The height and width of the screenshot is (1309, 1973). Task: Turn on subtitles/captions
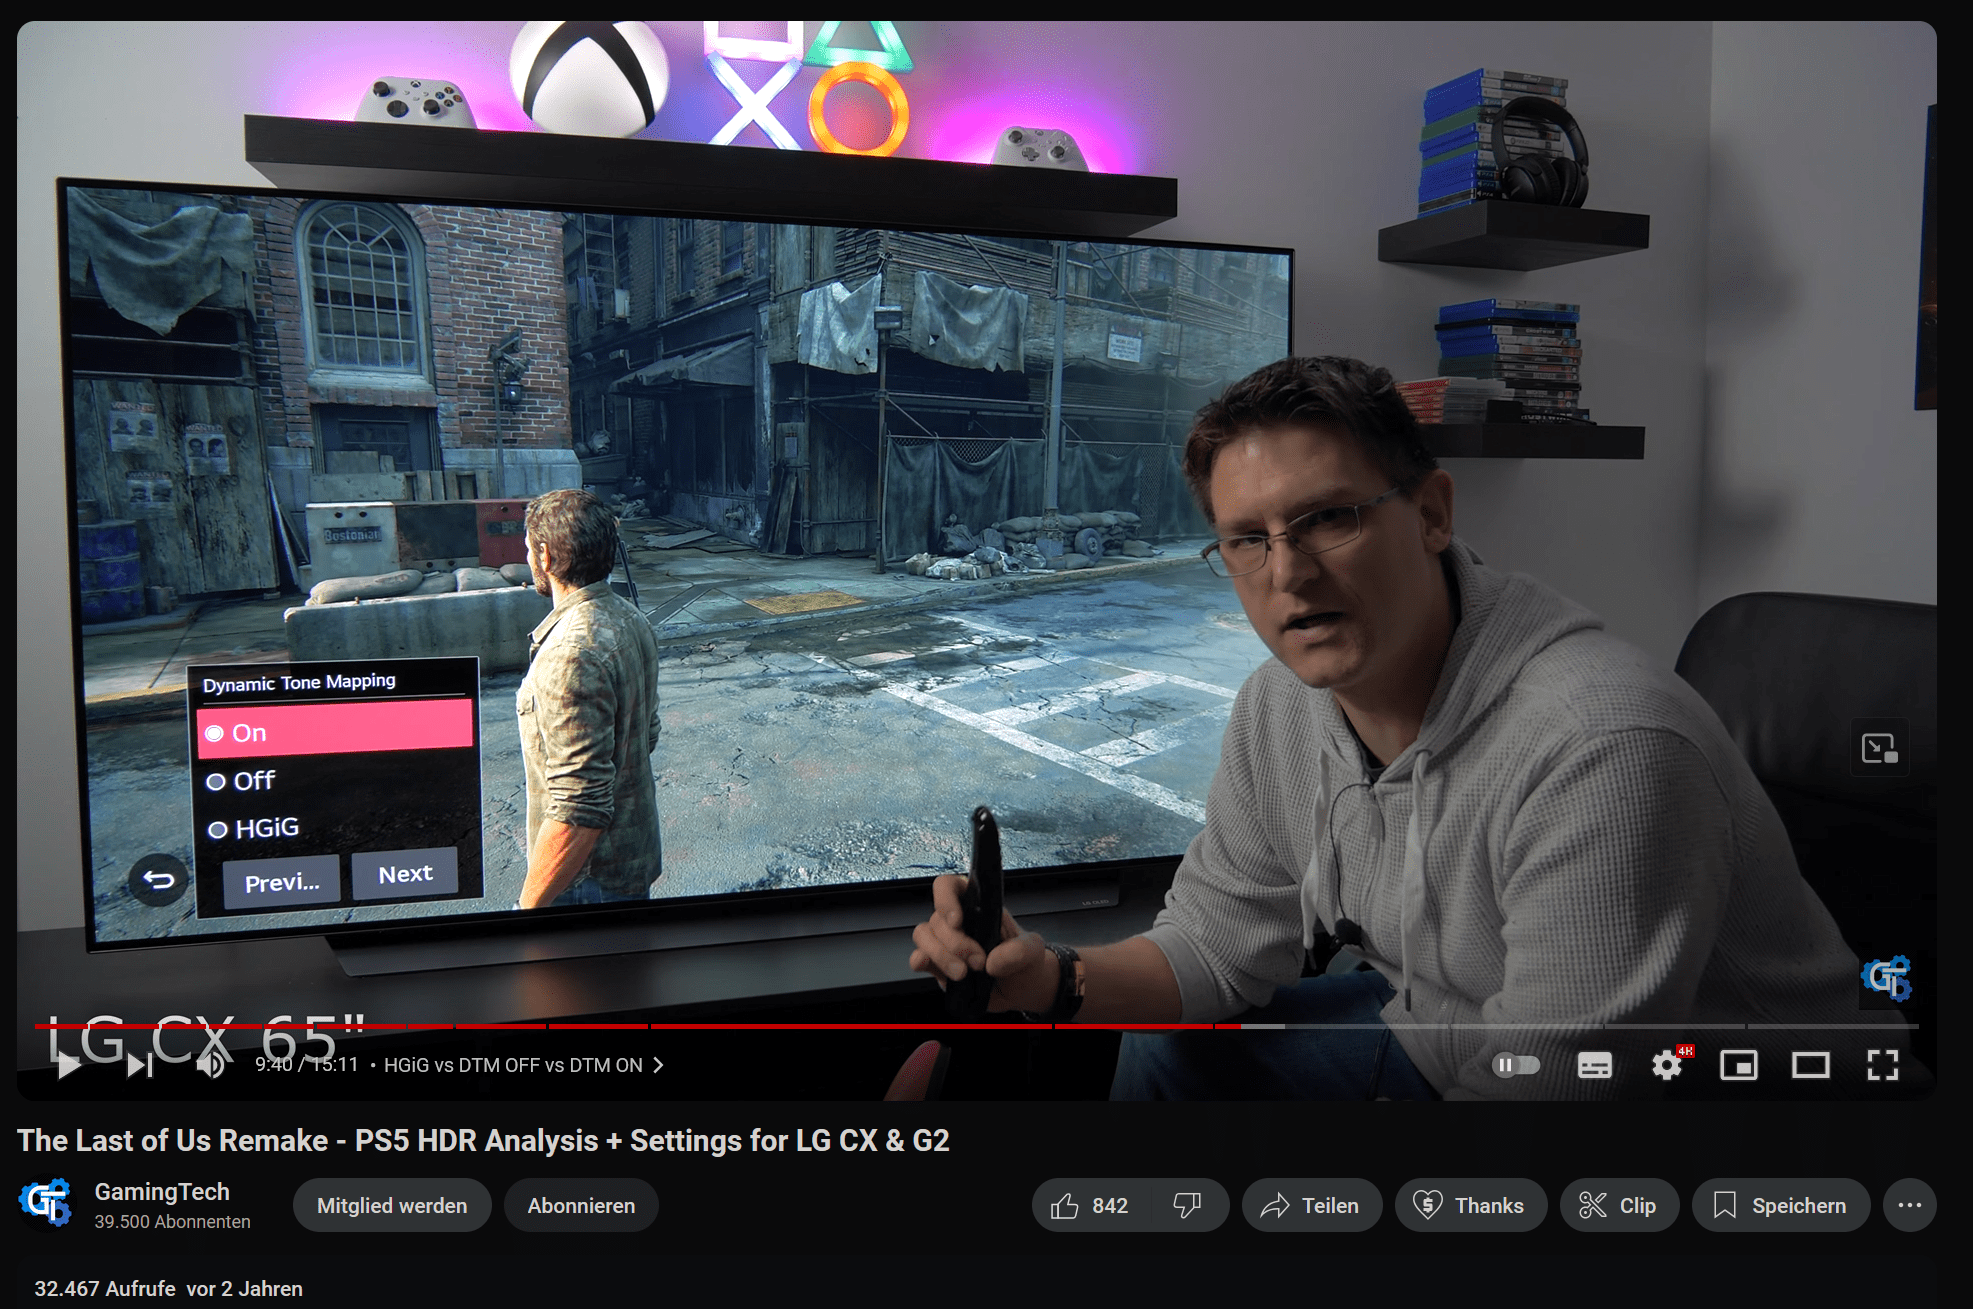pyautogui.click(x=1594, y=1066)
